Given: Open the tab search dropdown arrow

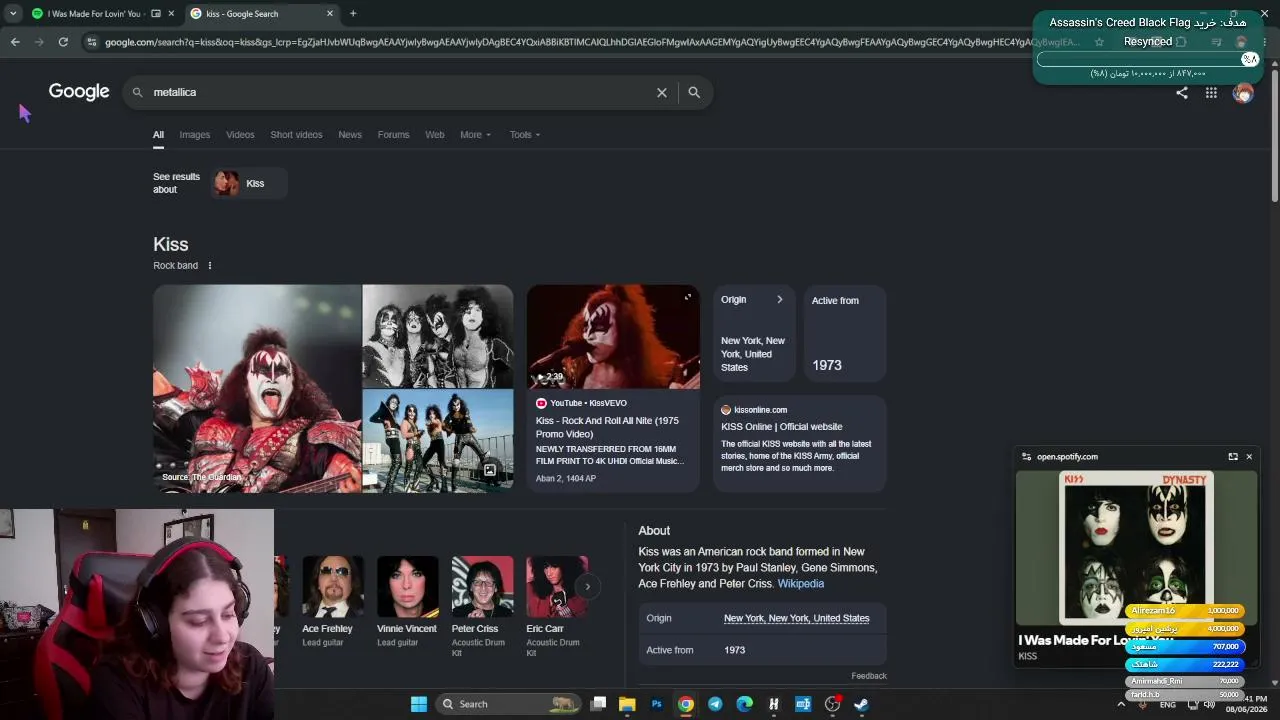Looking at the screenshot, I should pyautogui.click(x=13, y=13).
